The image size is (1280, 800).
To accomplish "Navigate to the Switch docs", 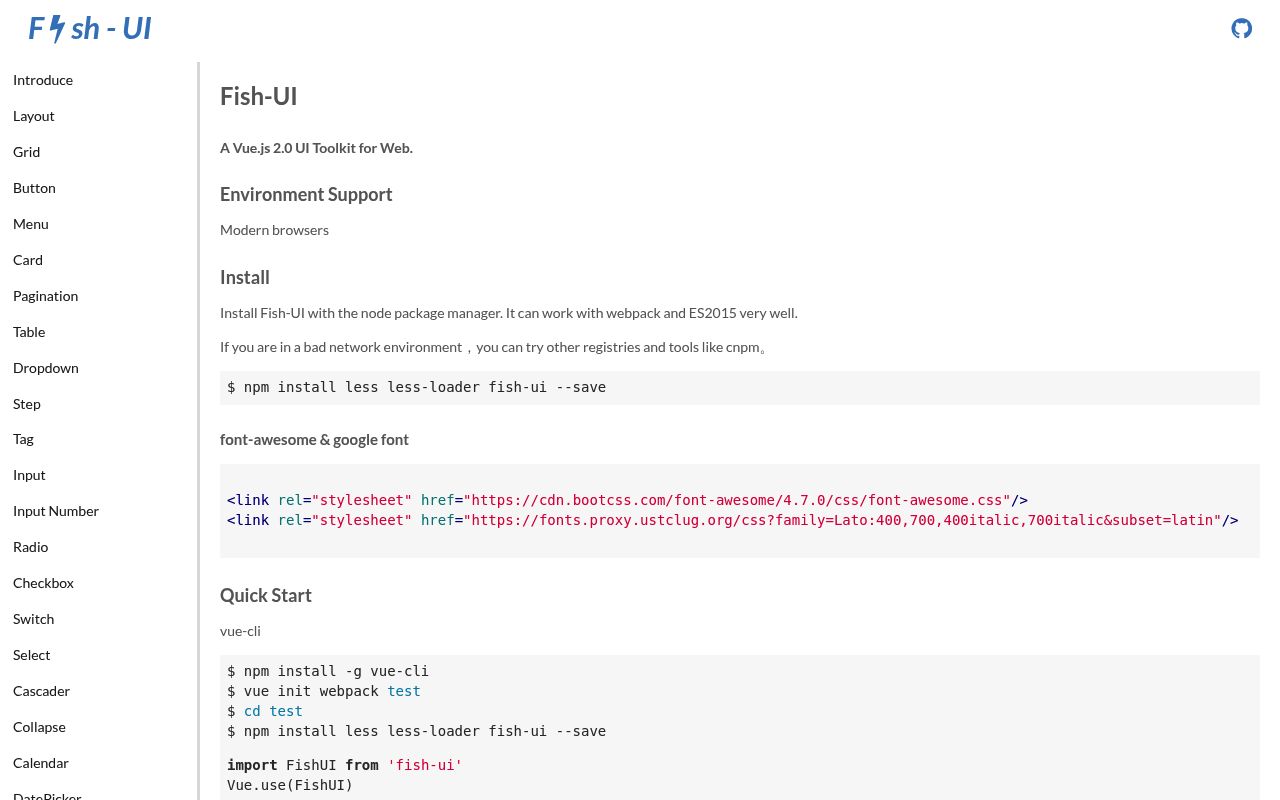I will point(34,619).
